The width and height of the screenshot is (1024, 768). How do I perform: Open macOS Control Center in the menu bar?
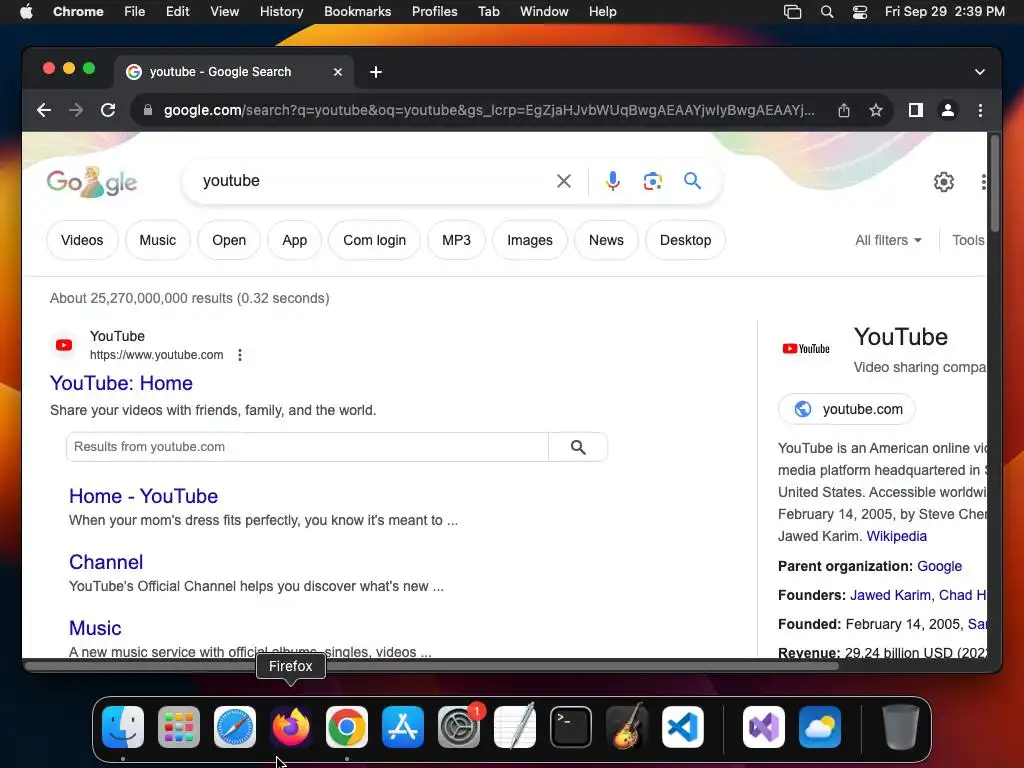point(860,12)
